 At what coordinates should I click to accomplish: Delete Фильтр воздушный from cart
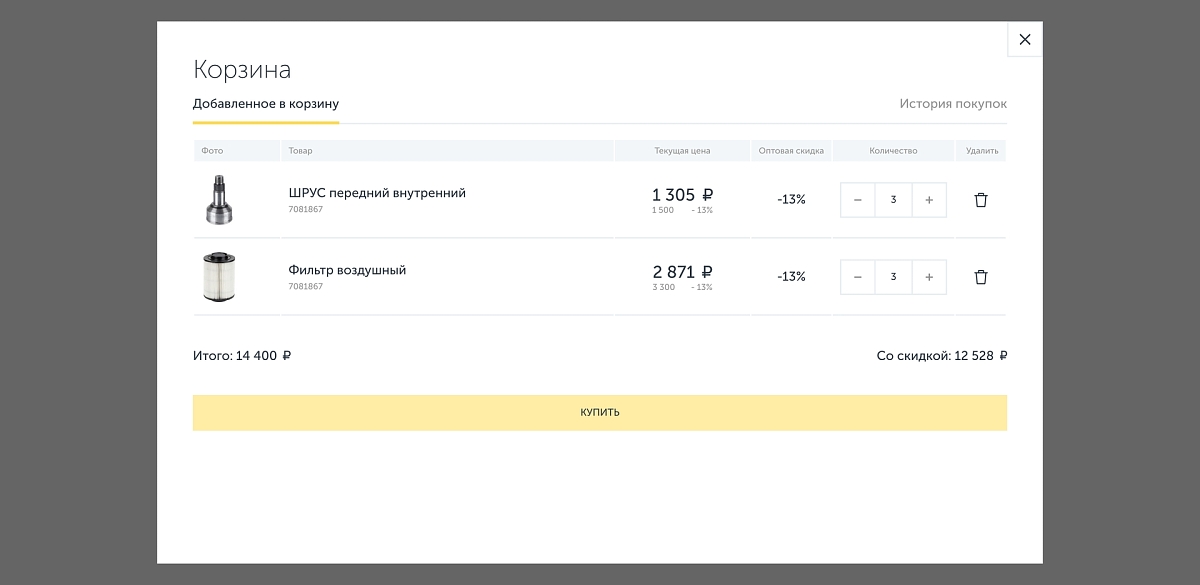pos(981,277)
